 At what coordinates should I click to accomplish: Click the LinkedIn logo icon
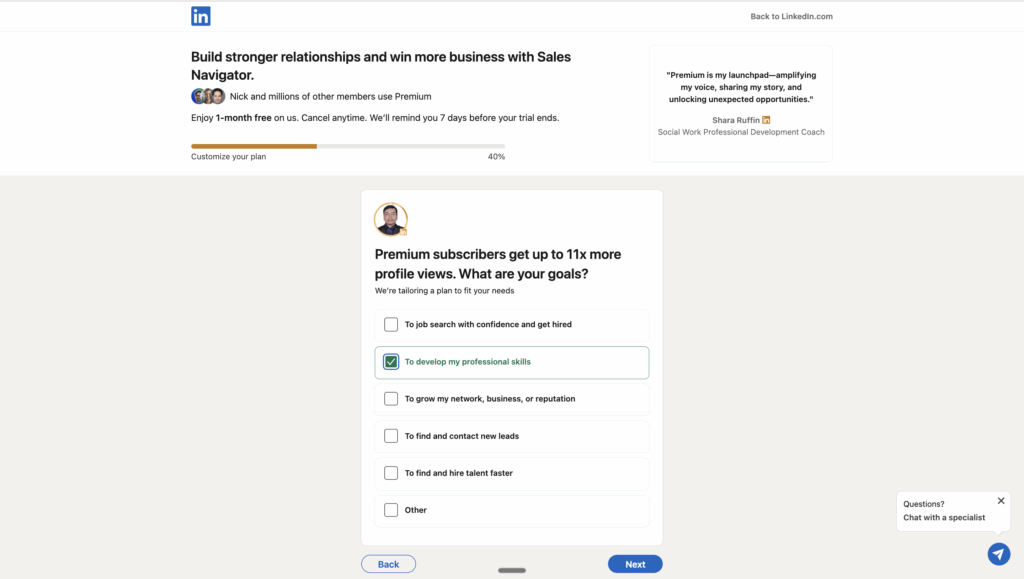pyautogui.click(x=201, y=16)
